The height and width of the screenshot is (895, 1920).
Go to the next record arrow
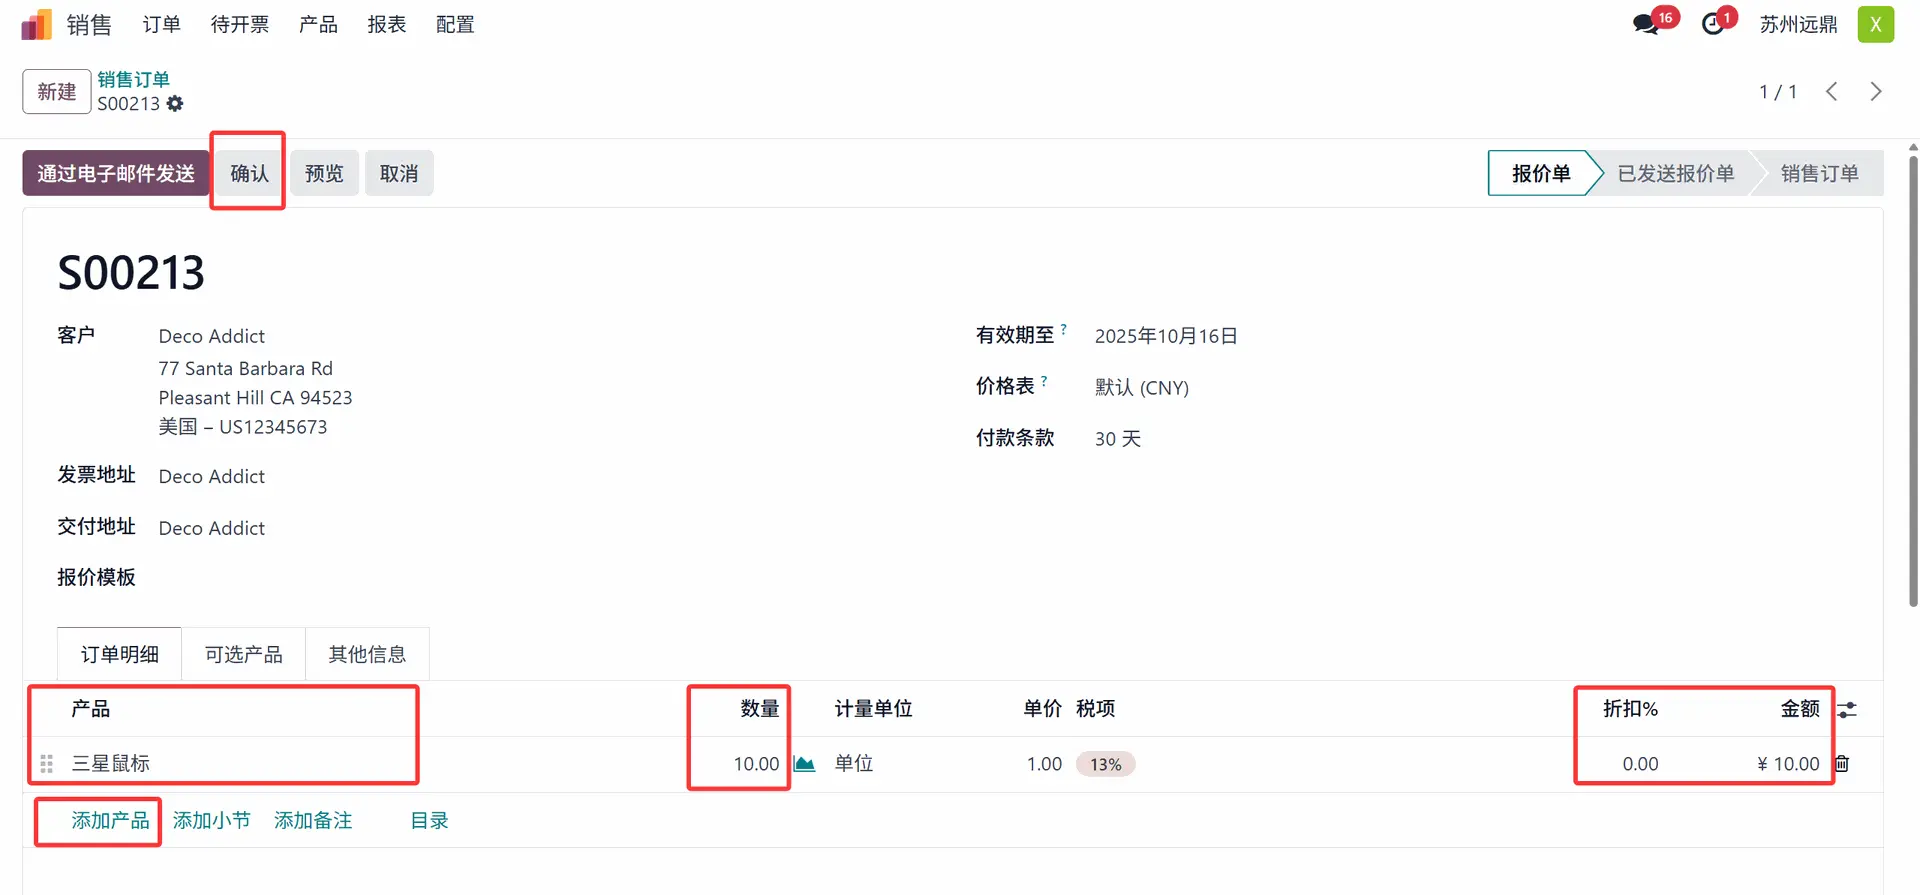tap(1875, 92)
